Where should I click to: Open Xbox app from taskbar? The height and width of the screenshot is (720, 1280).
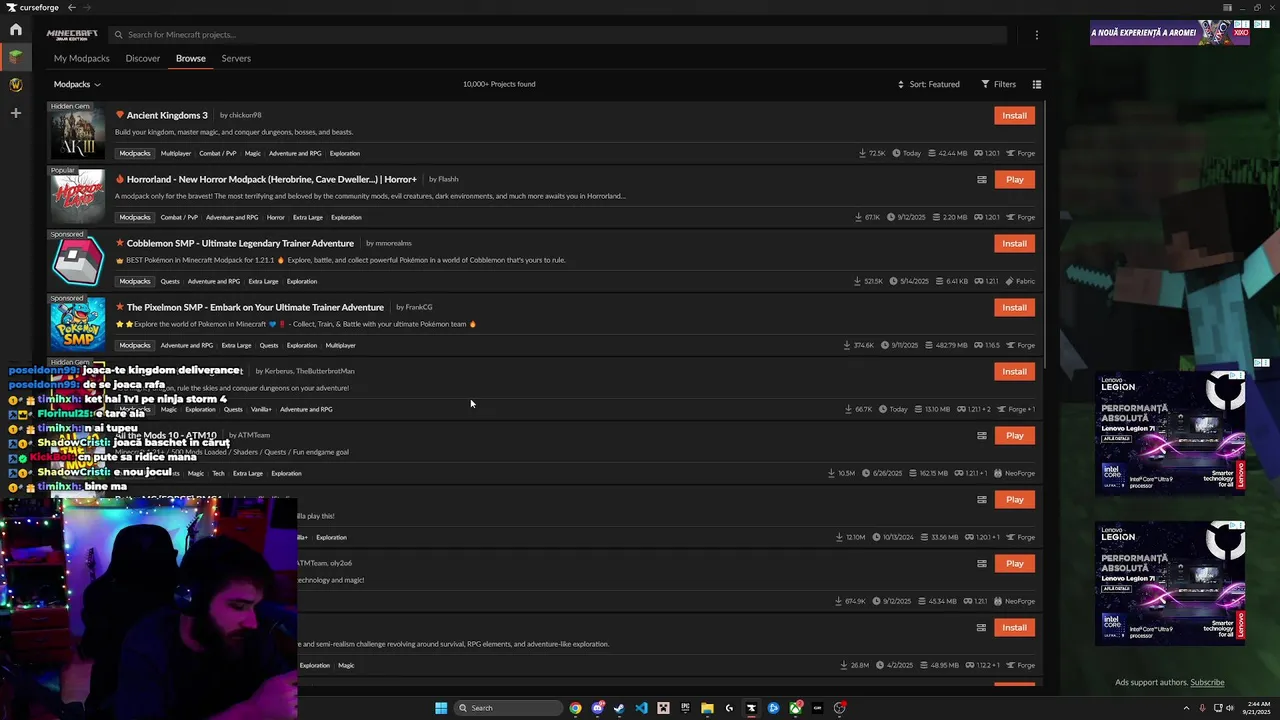pos(795,708)
